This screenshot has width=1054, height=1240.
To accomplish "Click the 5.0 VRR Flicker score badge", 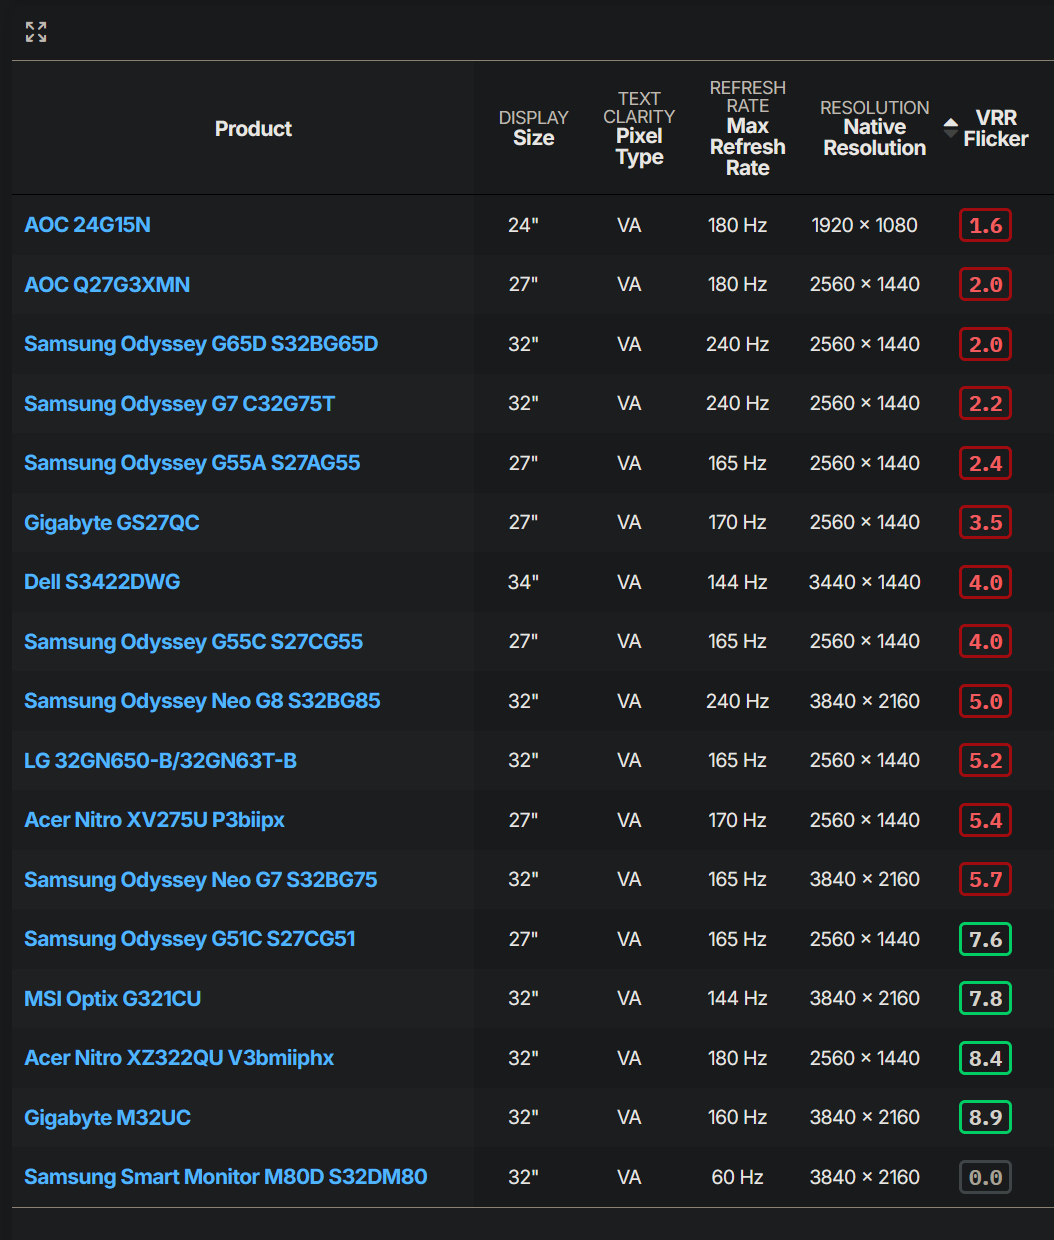I will click(x=985, y=701).
